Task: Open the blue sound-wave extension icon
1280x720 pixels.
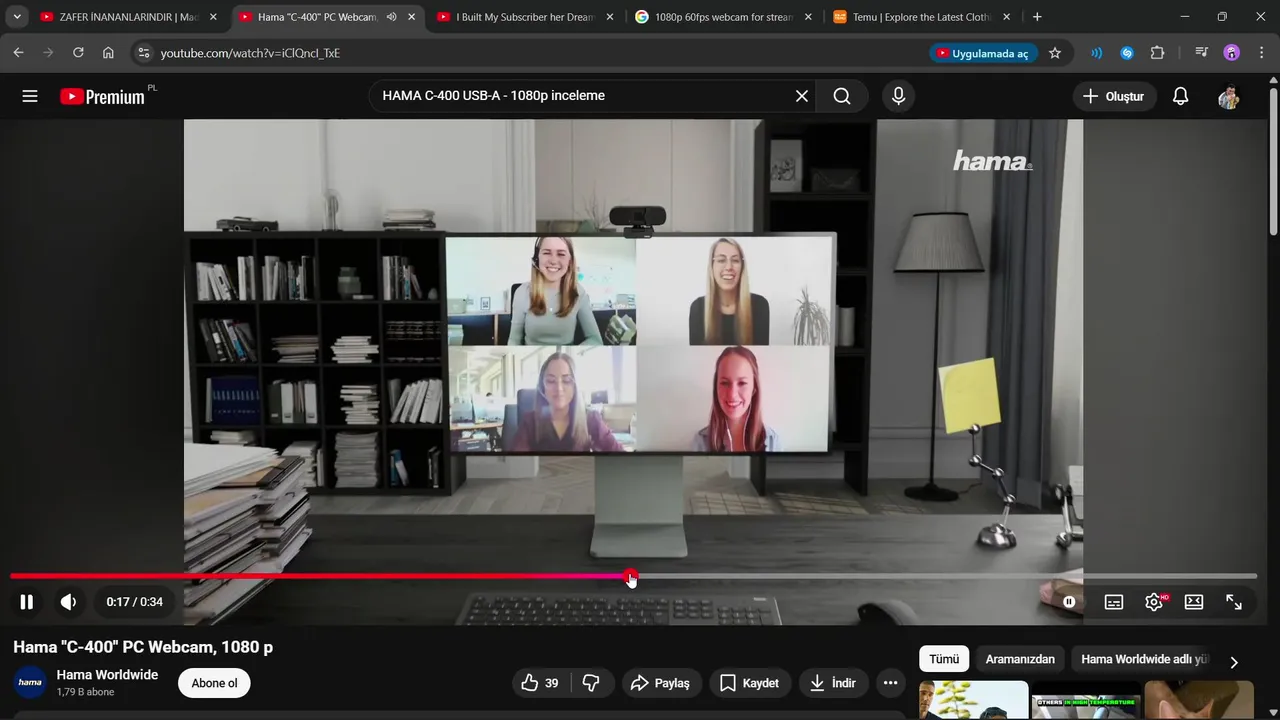Action: tap(1097, 53)
